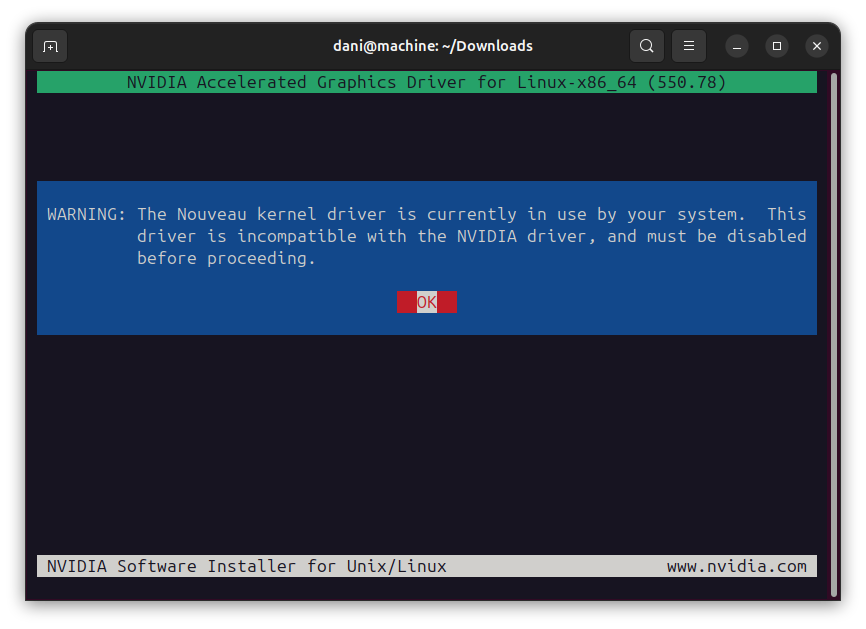Click the www.nvidia.com text in footer
Screen dimensions: 866x629
click(x=736, y=566)
